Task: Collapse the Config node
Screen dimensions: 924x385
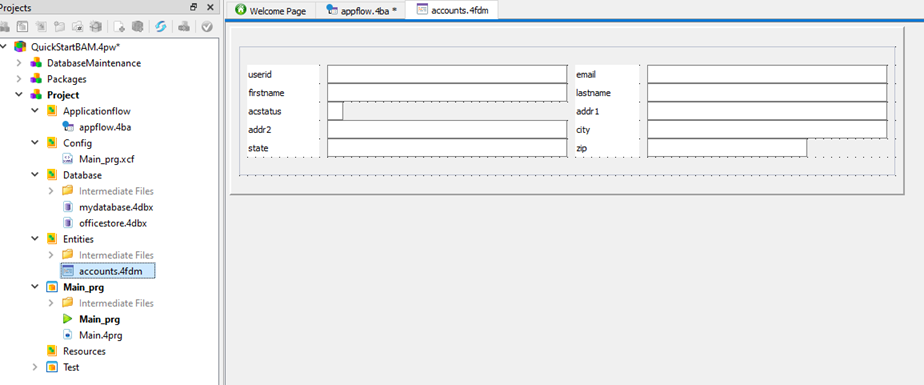Action: (35, 143)
